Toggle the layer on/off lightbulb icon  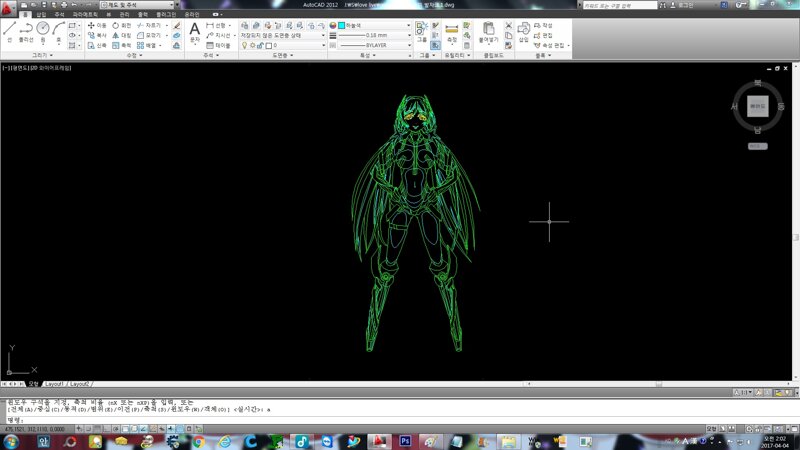pos(244,45)
